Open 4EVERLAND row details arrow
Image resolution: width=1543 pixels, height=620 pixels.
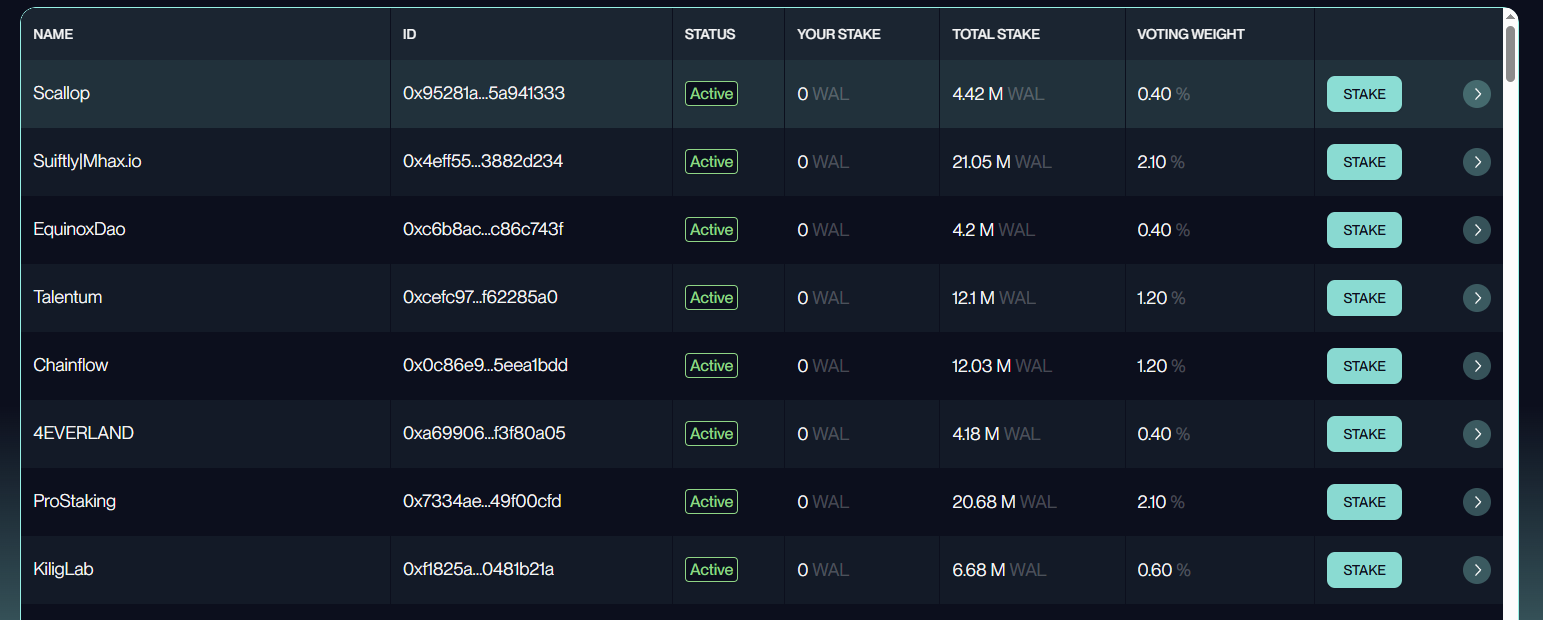pos(1477,434)
